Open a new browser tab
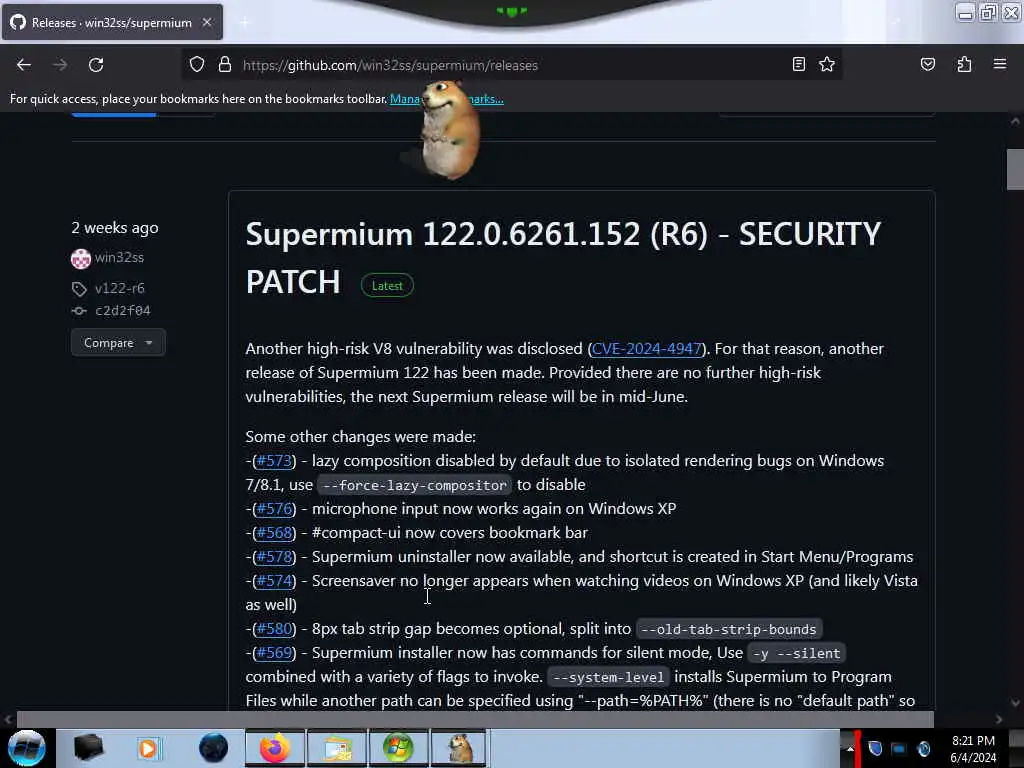This screenshot has width=1024, height=768. [244, 23]
